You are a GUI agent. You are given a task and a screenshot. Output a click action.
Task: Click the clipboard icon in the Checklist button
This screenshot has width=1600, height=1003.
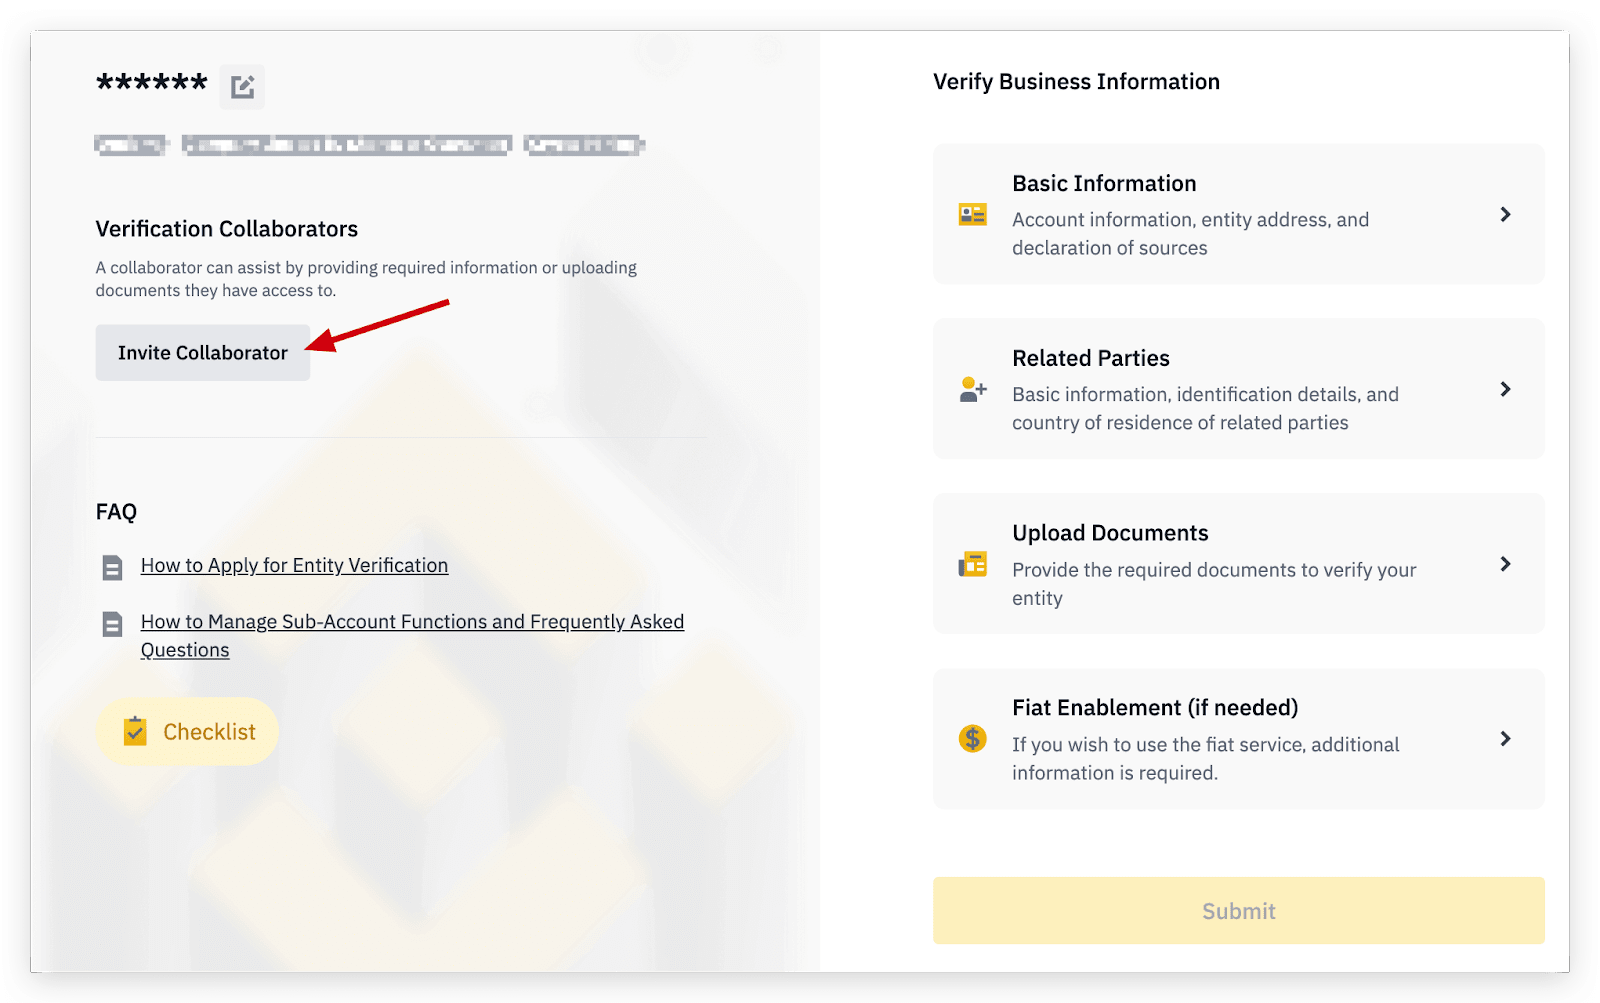[135, 731]
